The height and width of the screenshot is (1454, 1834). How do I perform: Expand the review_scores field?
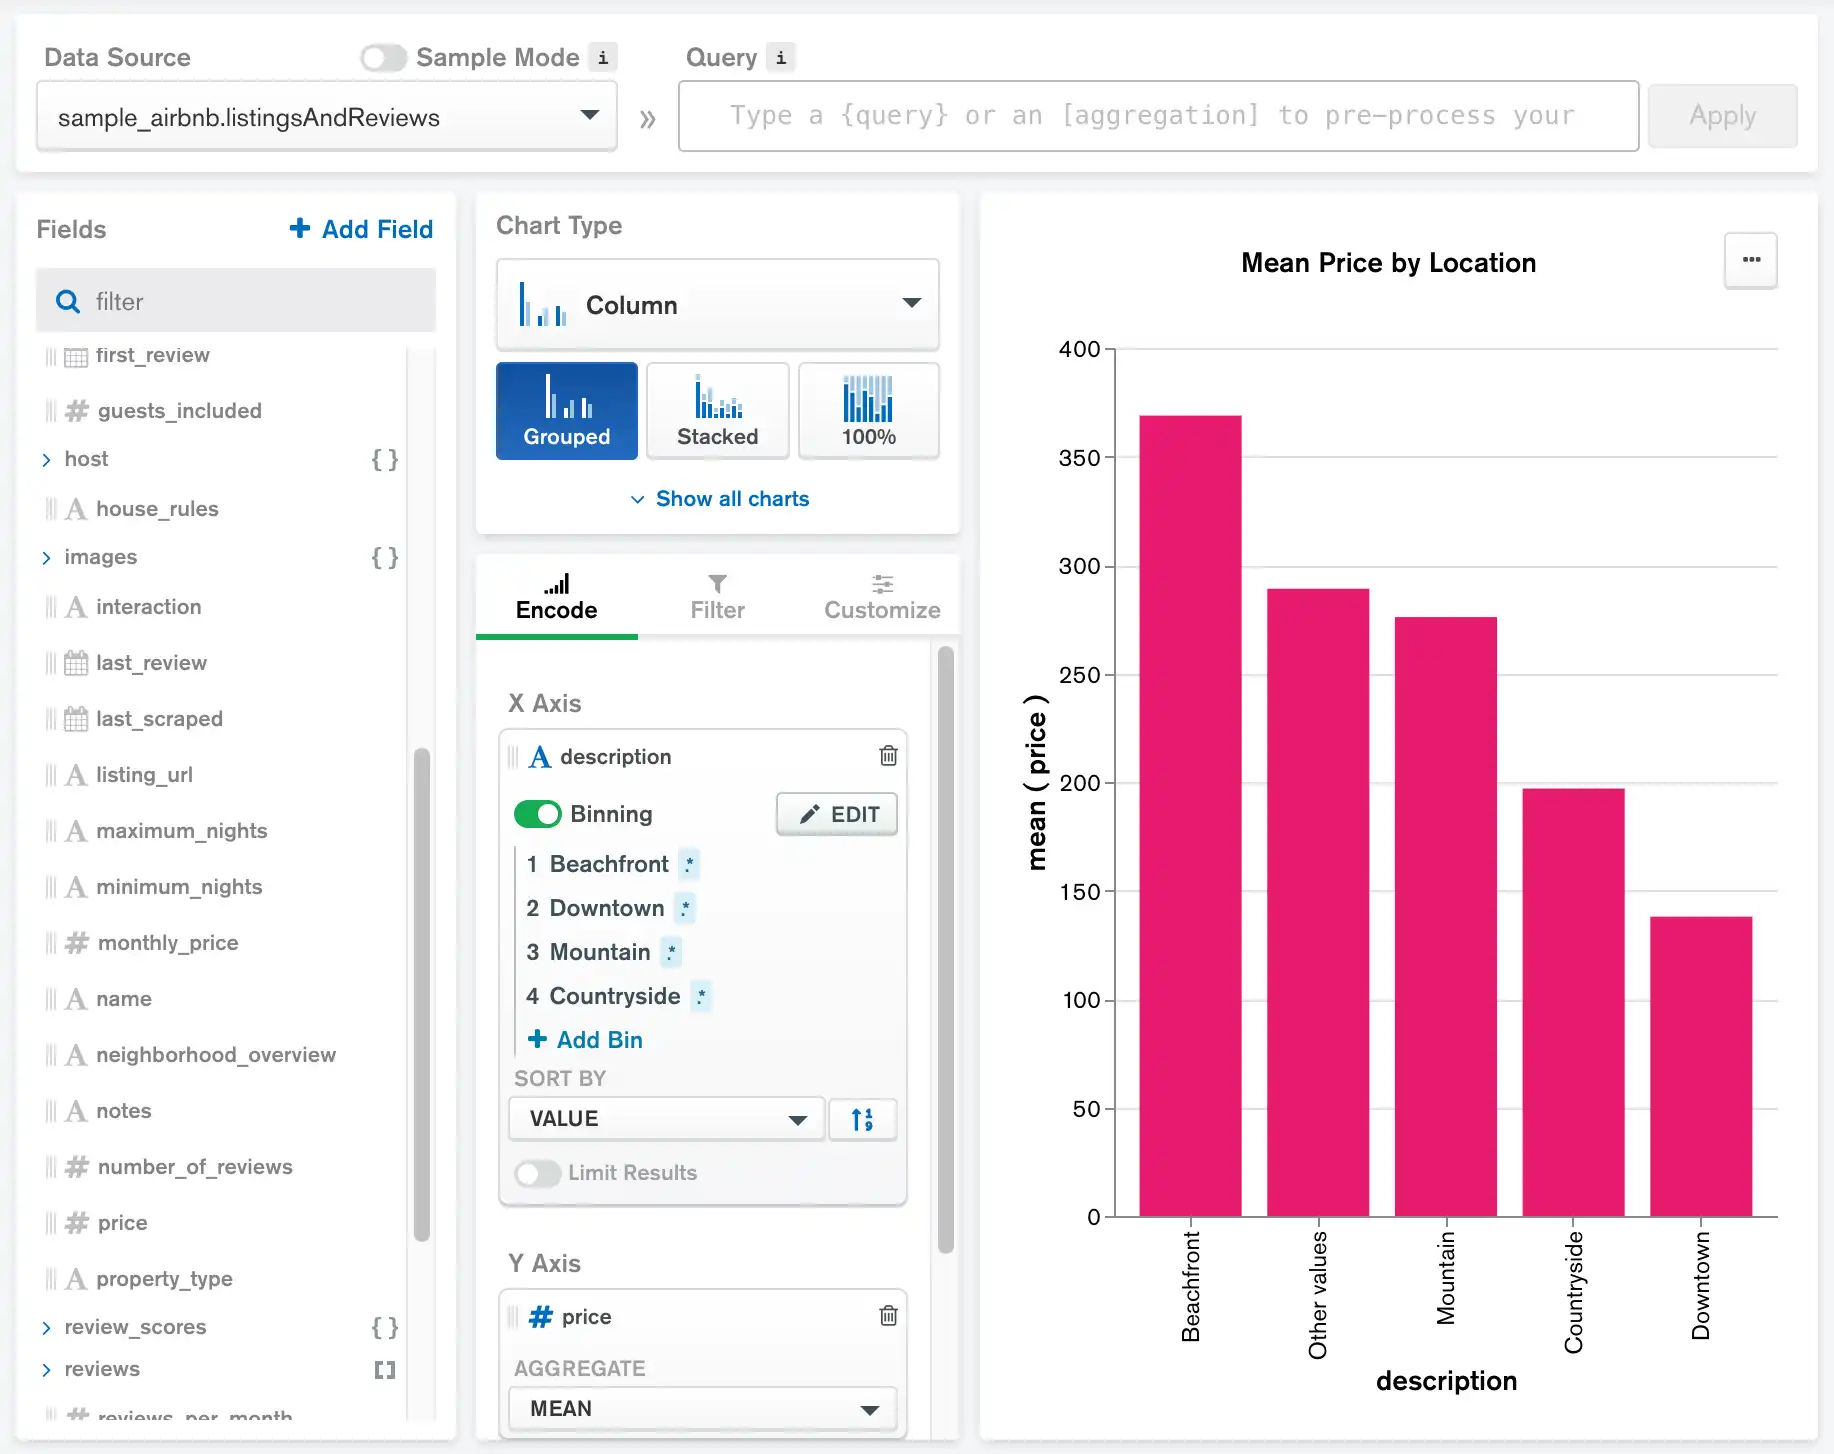tap(46, 1327)
